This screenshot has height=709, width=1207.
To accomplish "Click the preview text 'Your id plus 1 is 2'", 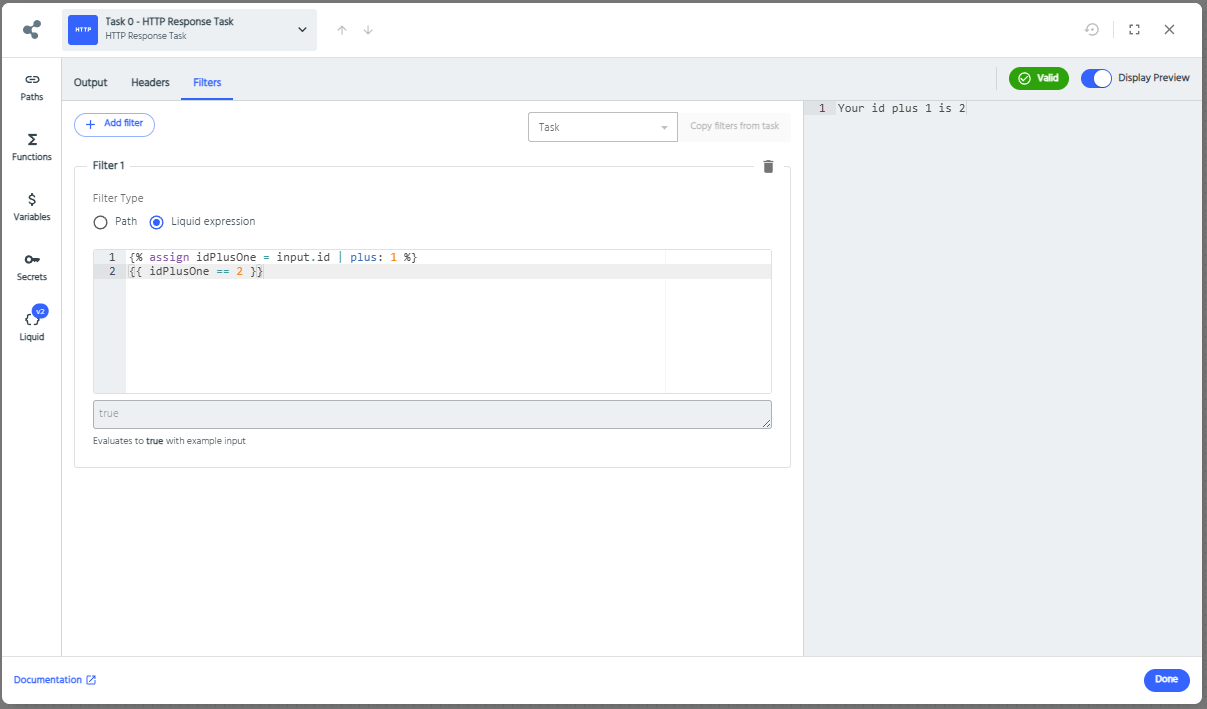I will pos(902,108).
